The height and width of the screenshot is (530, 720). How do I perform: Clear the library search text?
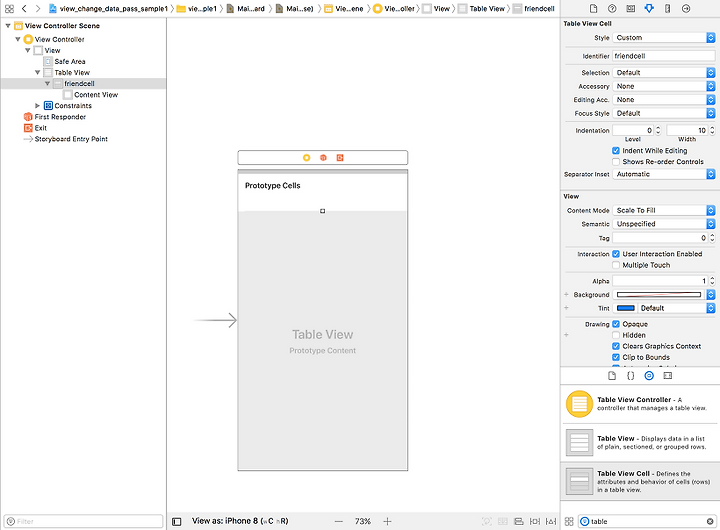coord(710,521)
